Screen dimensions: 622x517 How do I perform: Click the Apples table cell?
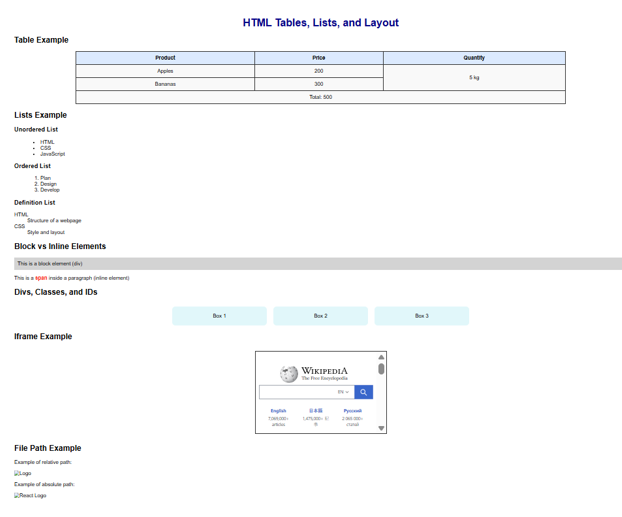pyautogui.click(x=165, y=71)
